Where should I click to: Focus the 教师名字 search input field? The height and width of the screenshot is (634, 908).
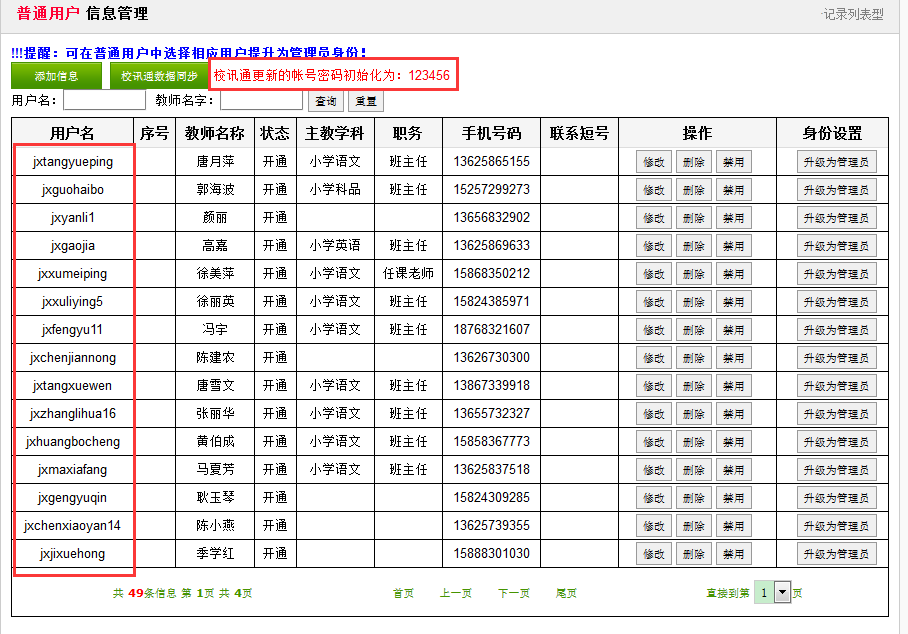tap(261, 100)
